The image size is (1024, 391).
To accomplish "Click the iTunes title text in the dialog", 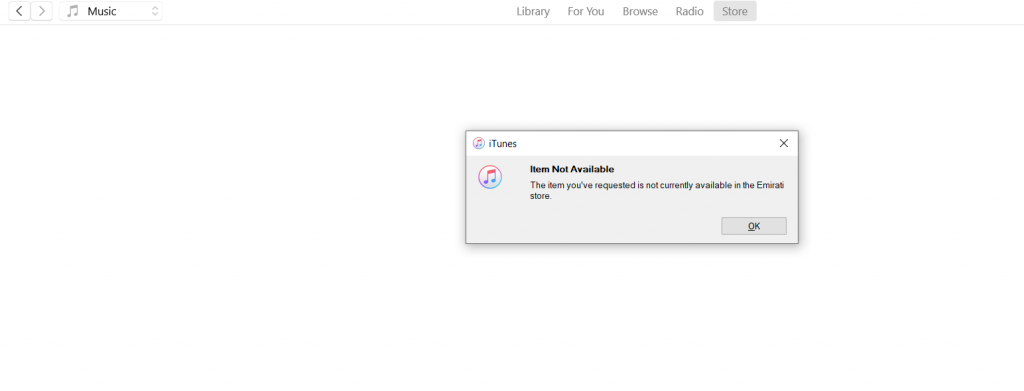I will coord(502,144).
